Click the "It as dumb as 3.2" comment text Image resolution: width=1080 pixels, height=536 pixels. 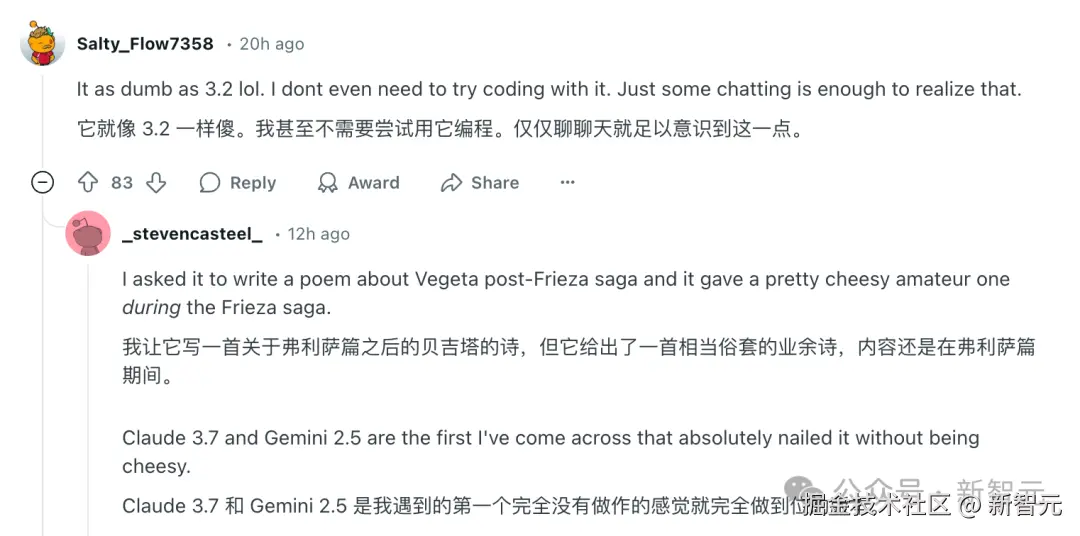(548, 89)
